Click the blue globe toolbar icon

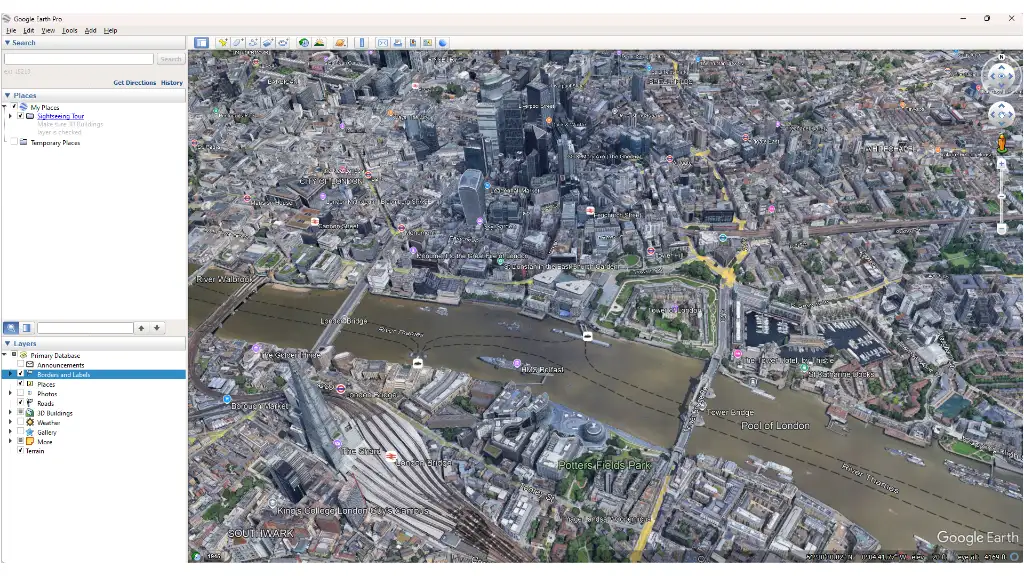point(443,42)
